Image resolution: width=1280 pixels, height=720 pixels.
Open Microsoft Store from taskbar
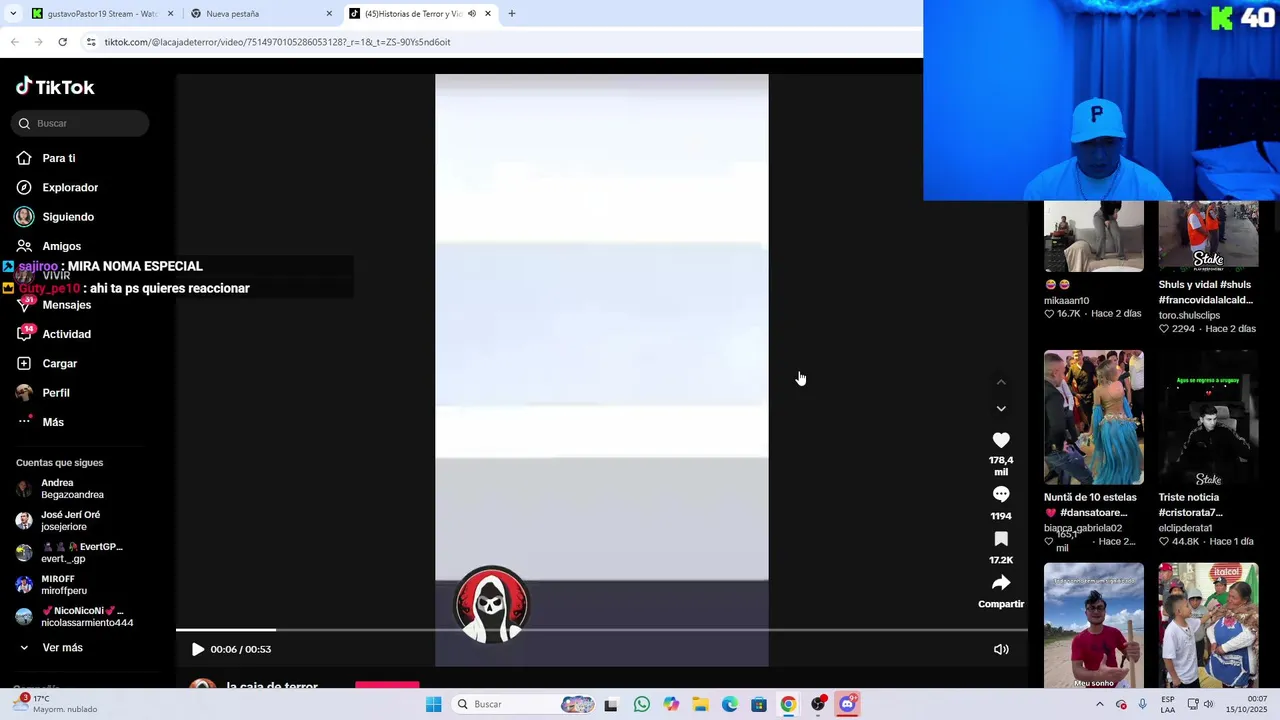[759, 704]
